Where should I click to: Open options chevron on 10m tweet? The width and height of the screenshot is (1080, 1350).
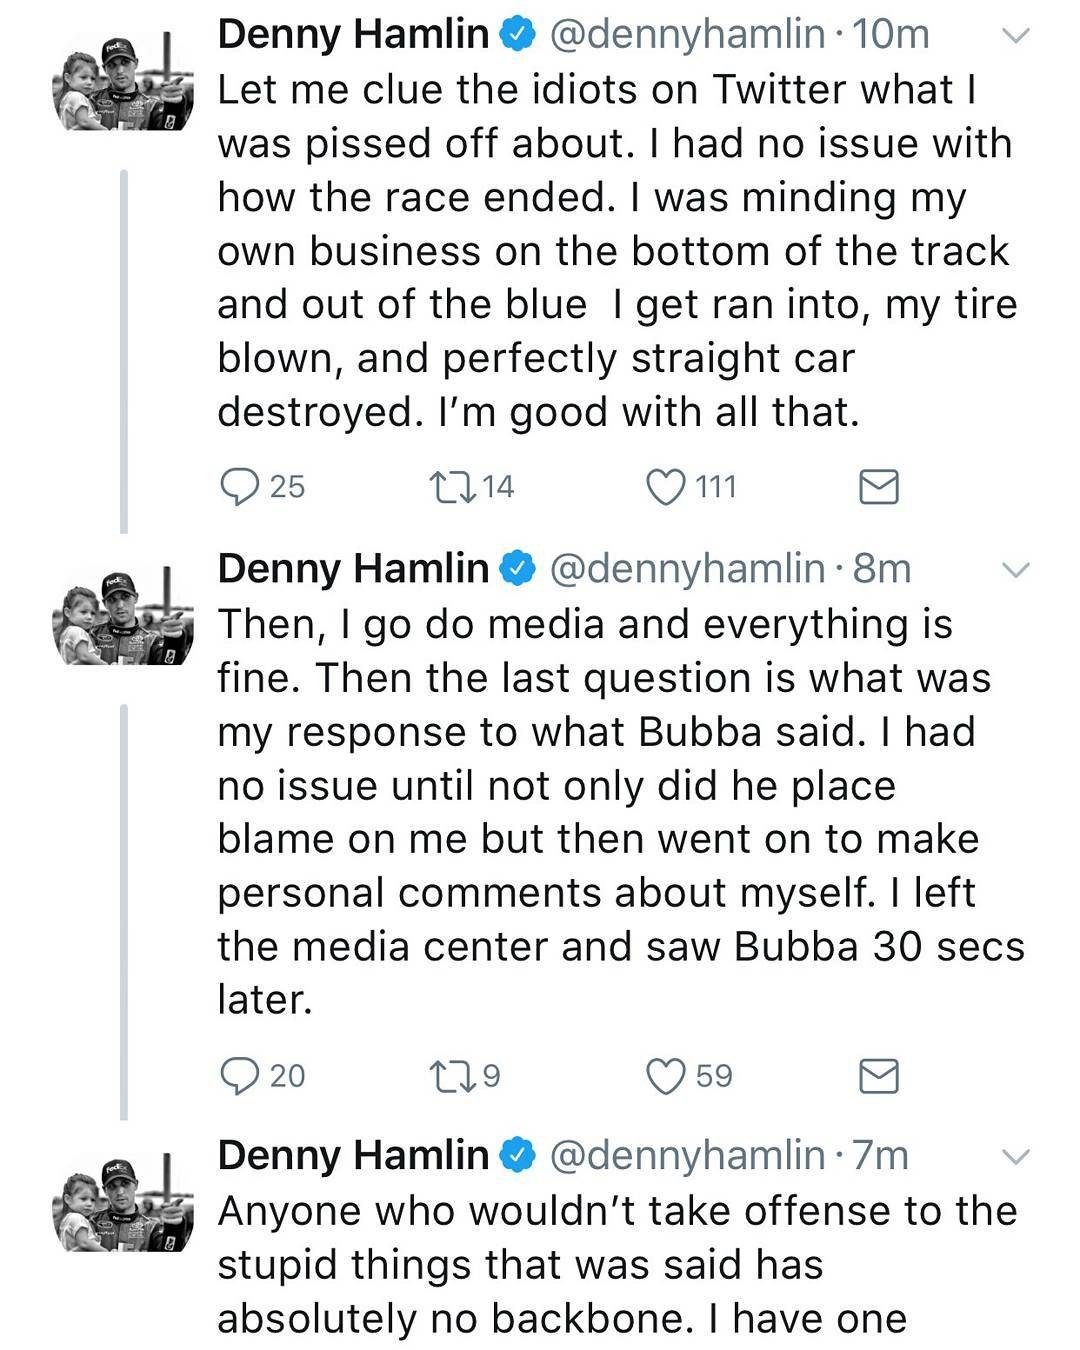click(1015, 36)
